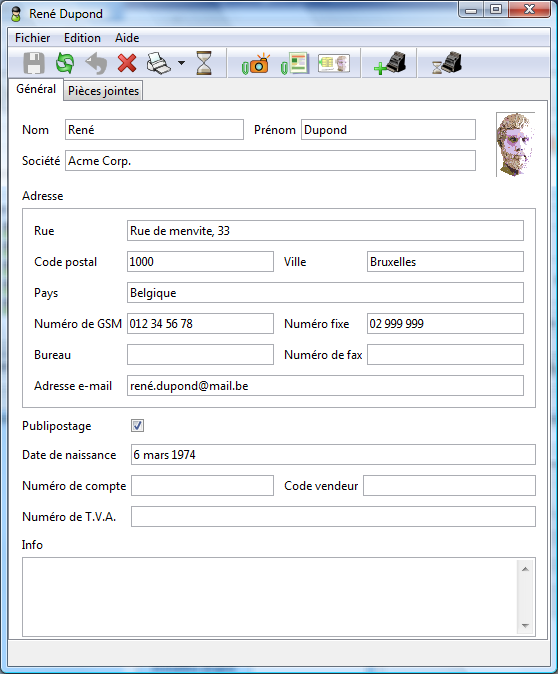Viewport: 558px width, 674px height.
Task: Click the Code vendeur field
Action: 449,486
